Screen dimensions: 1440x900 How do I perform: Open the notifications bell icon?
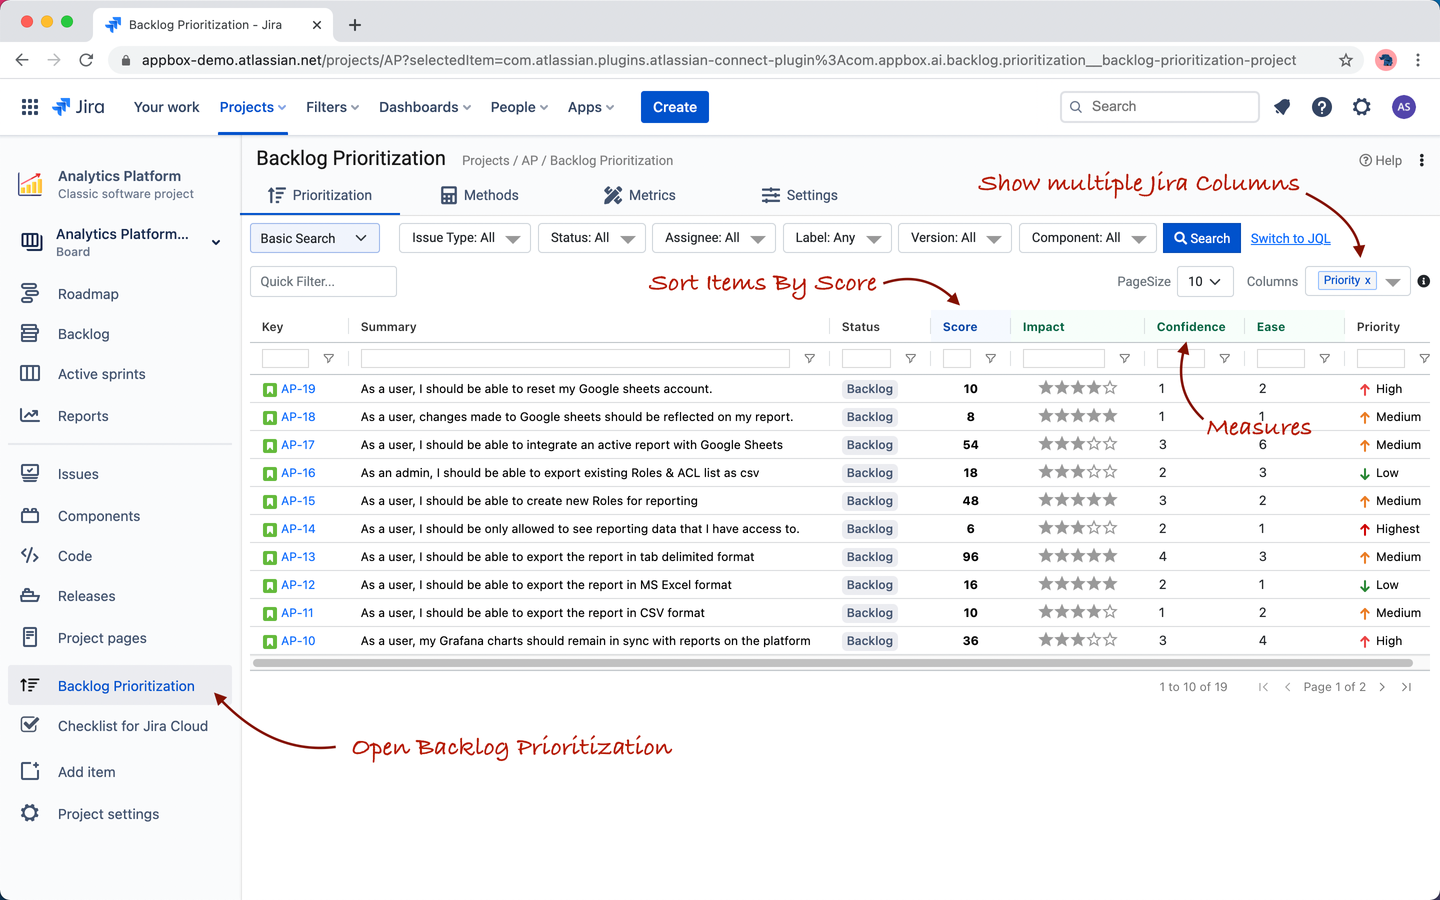click(x=1282, y=107)
